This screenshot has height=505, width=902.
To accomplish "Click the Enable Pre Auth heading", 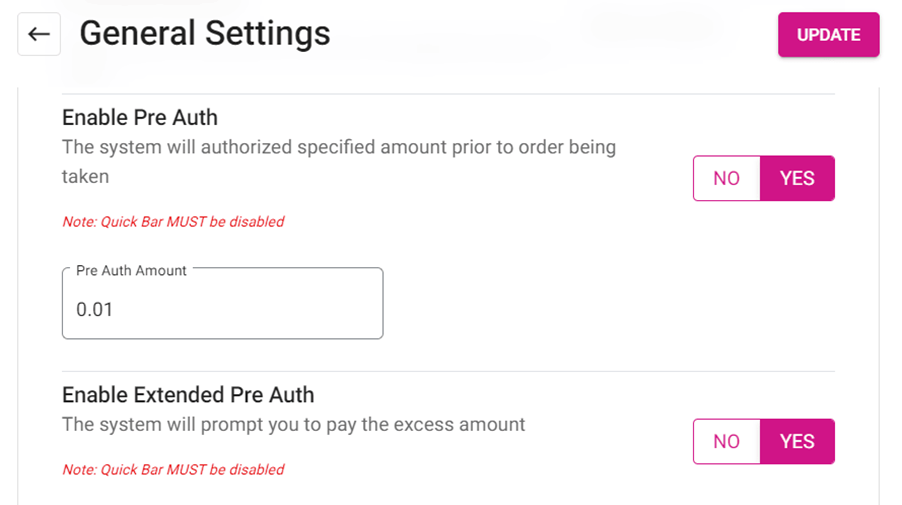I will [140, 117].
